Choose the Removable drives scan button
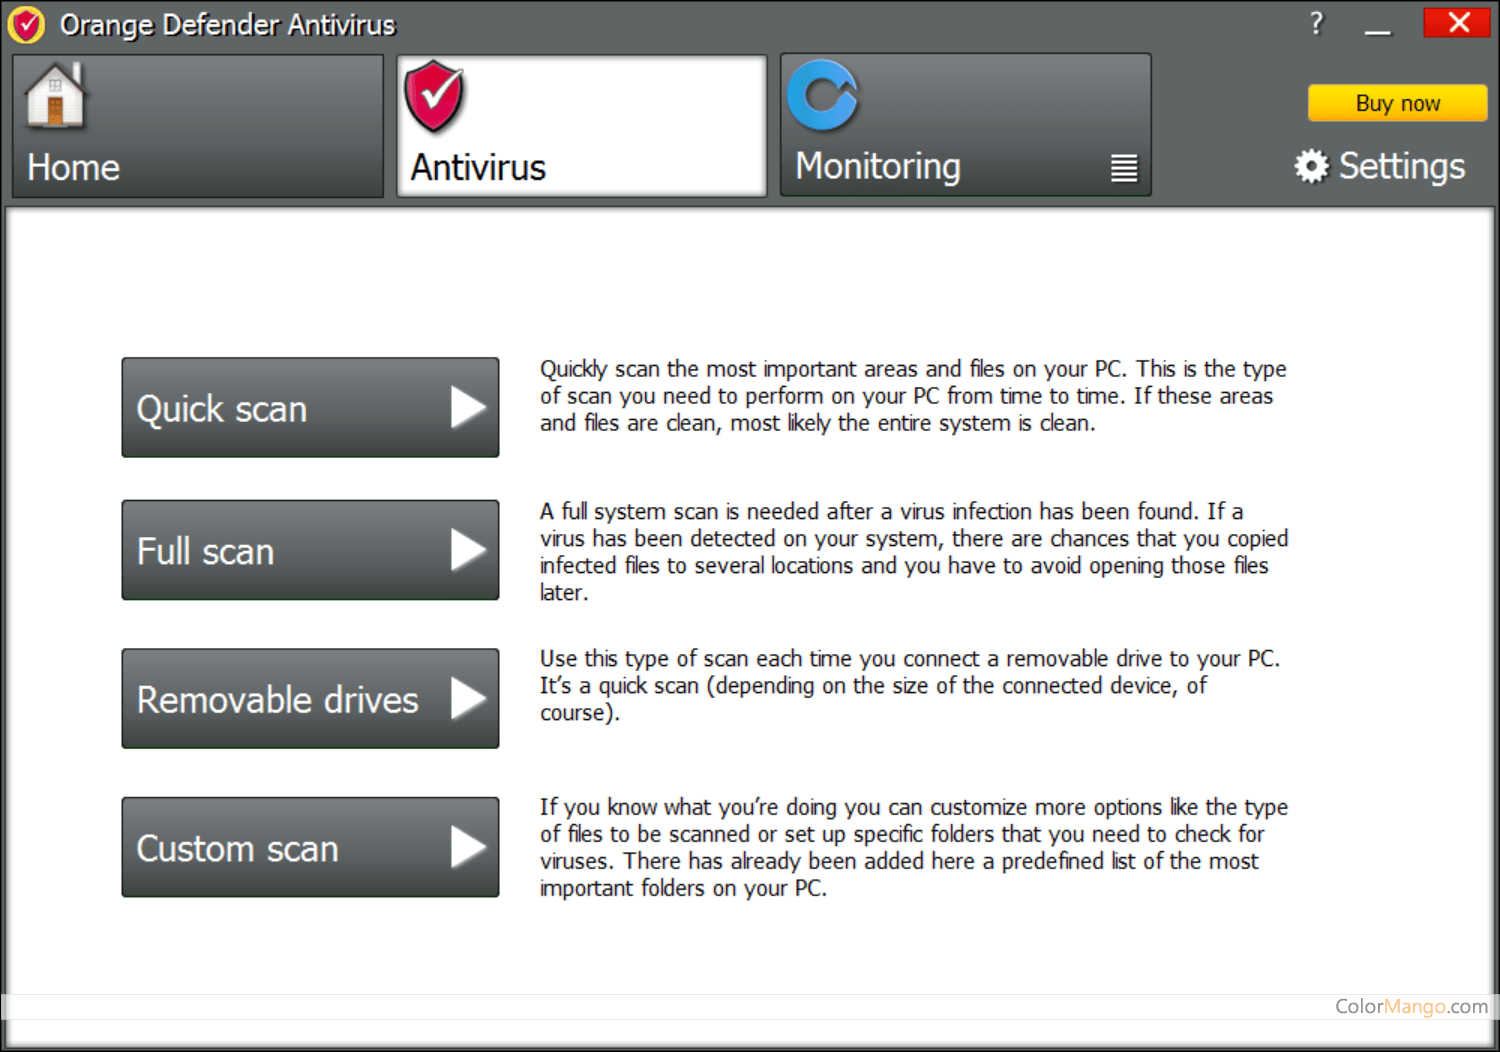The image size is (1500, 1052). pyautogui.click(x=310, y=699)
